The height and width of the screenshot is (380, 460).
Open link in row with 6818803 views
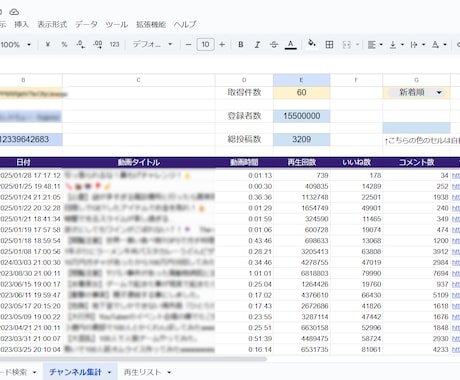[456, 273]
